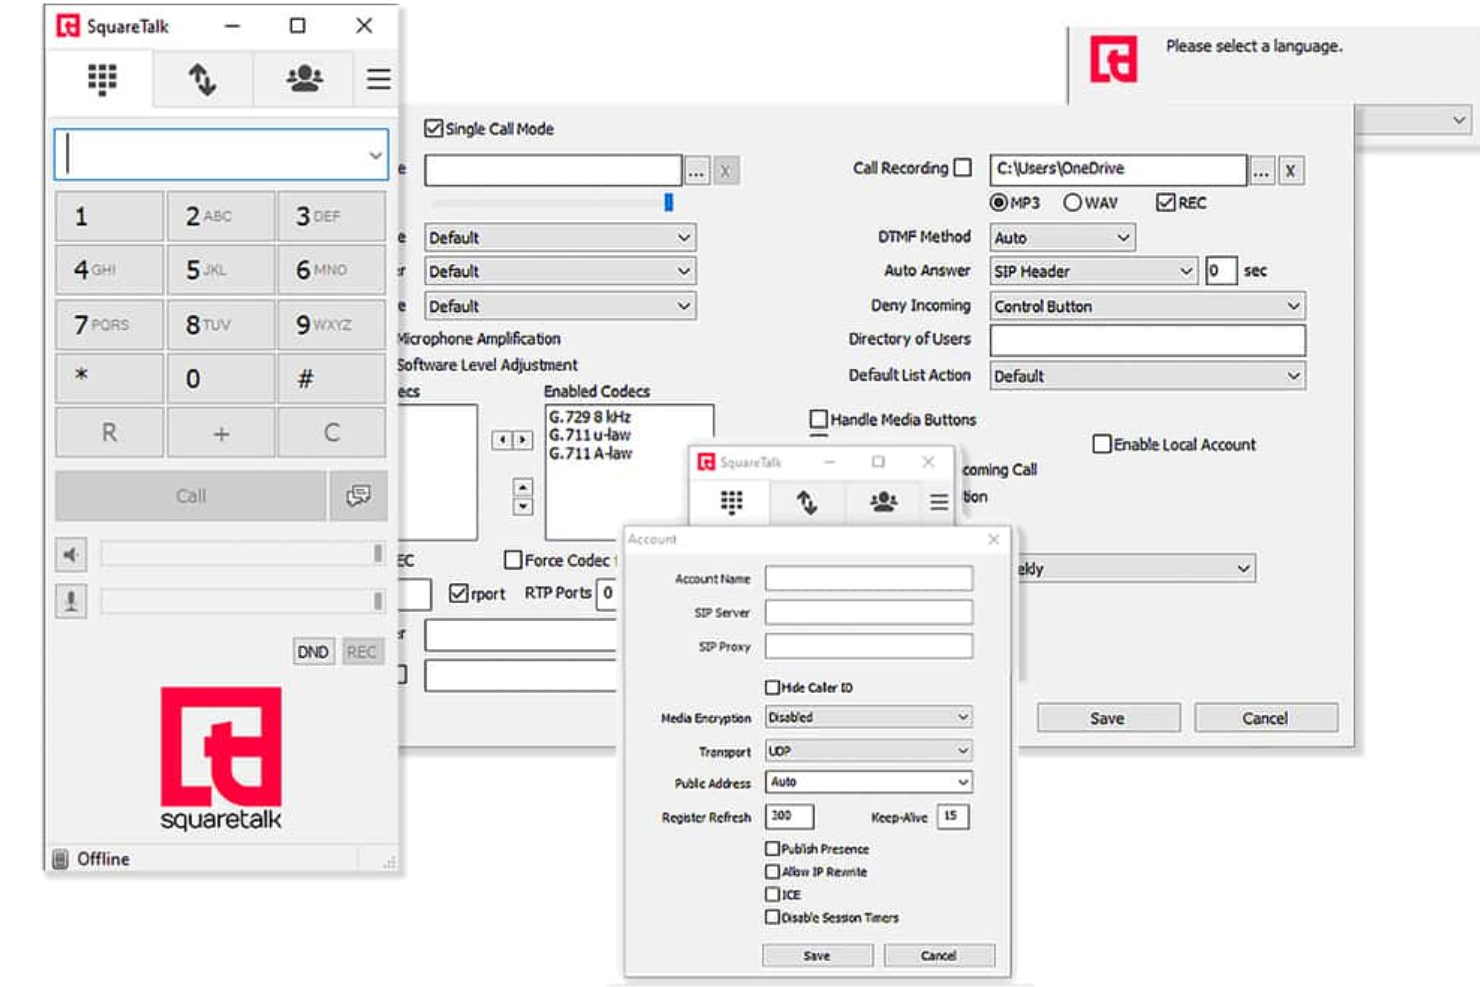Image resolution: width=1480 pixels, height=987 pixels.
Task: Tick the ICE checkbox in Account dialog
Action: (772, 894)
